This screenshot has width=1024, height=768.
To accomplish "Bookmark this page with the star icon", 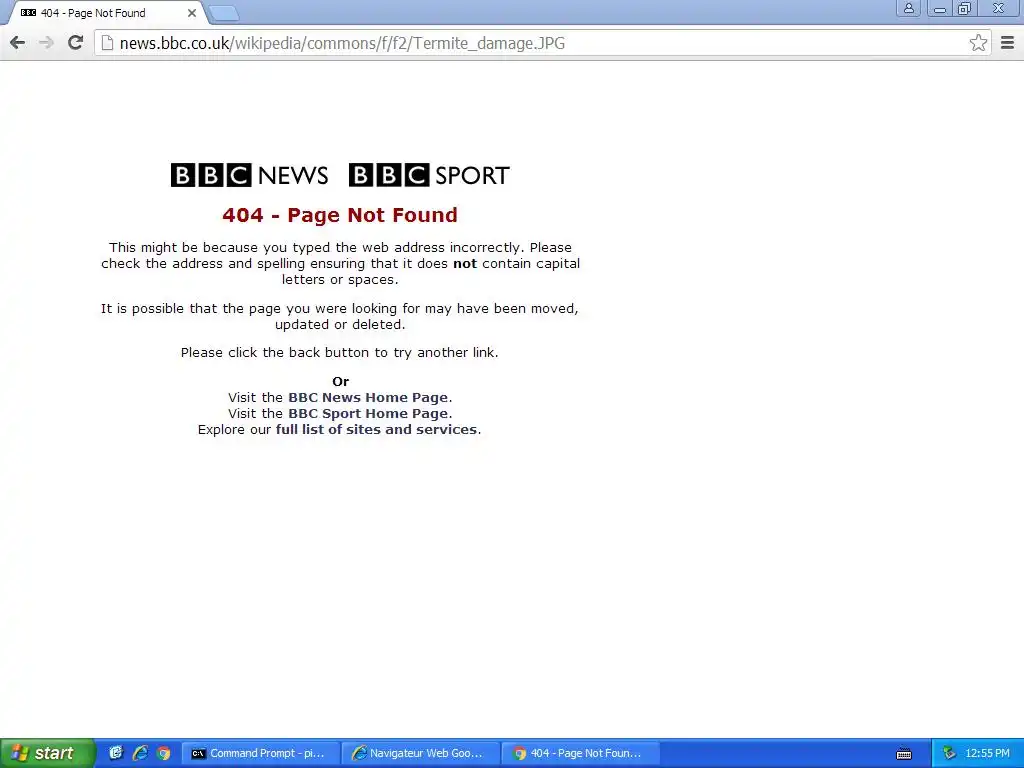I will [x=978, y=43].
